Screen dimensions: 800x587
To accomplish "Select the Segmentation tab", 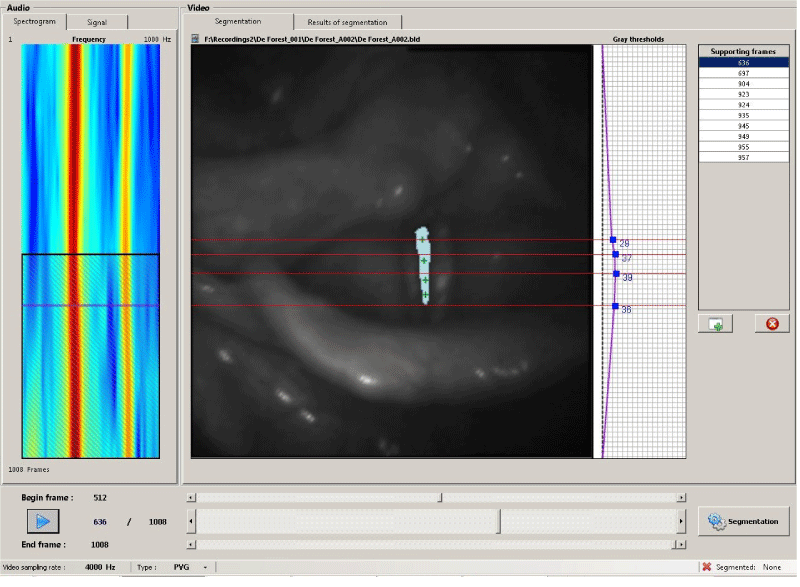I will click(238, 21).
